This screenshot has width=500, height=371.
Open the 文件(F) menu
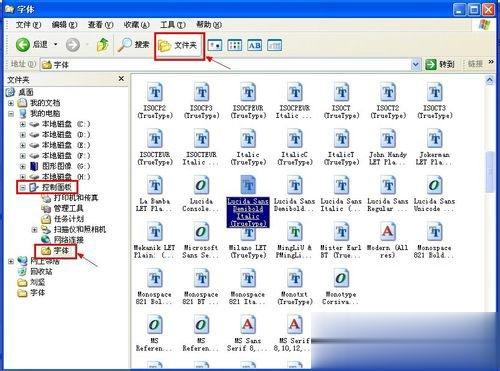point(28,25)
